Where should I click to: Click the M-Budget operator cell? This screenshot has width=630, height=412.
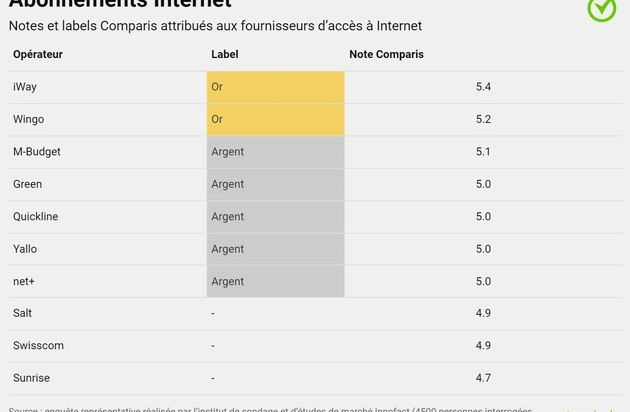pos(35,152)
